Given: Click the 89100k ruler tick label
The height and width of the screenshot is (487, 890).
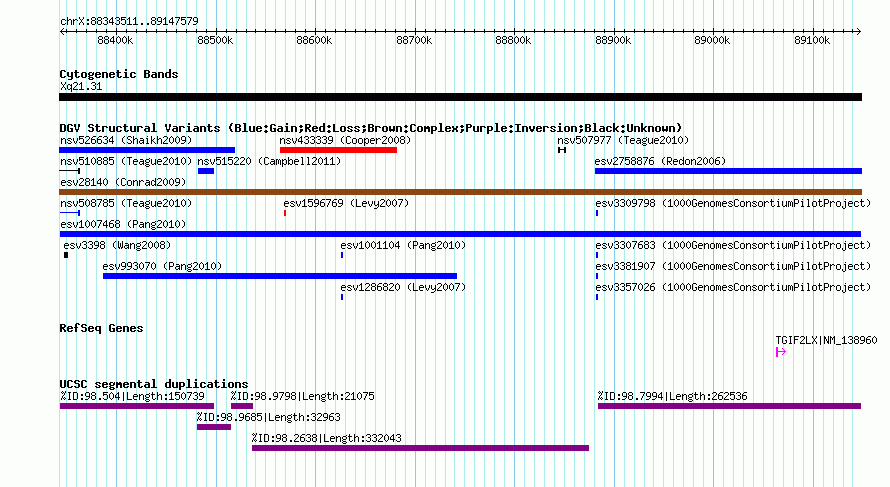Looking at the screenshot, I should 812,40.
